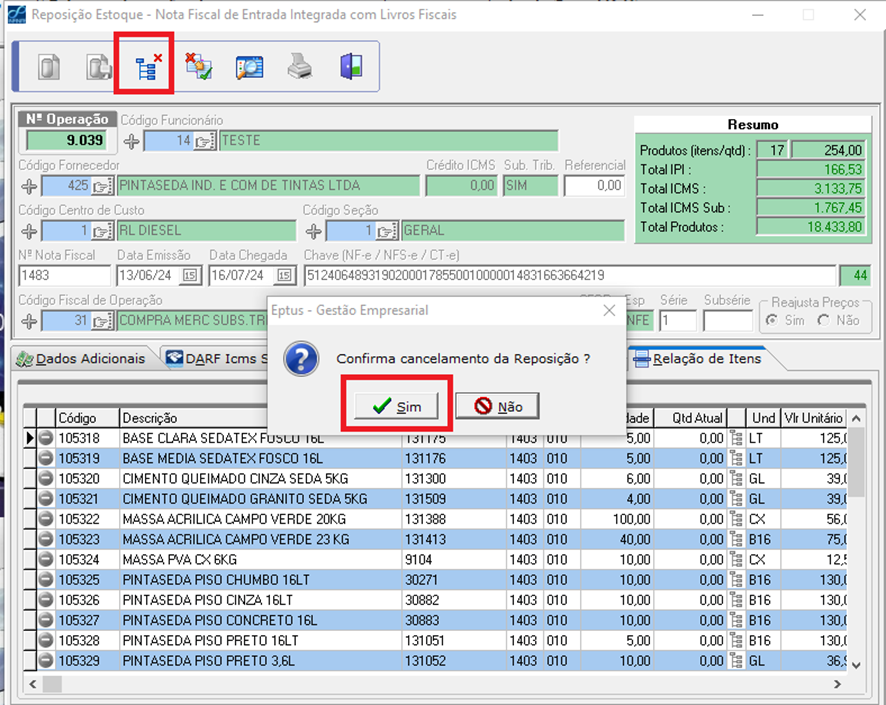
Task: Click the Descrição column header
Action: click(x=193, y=418)
